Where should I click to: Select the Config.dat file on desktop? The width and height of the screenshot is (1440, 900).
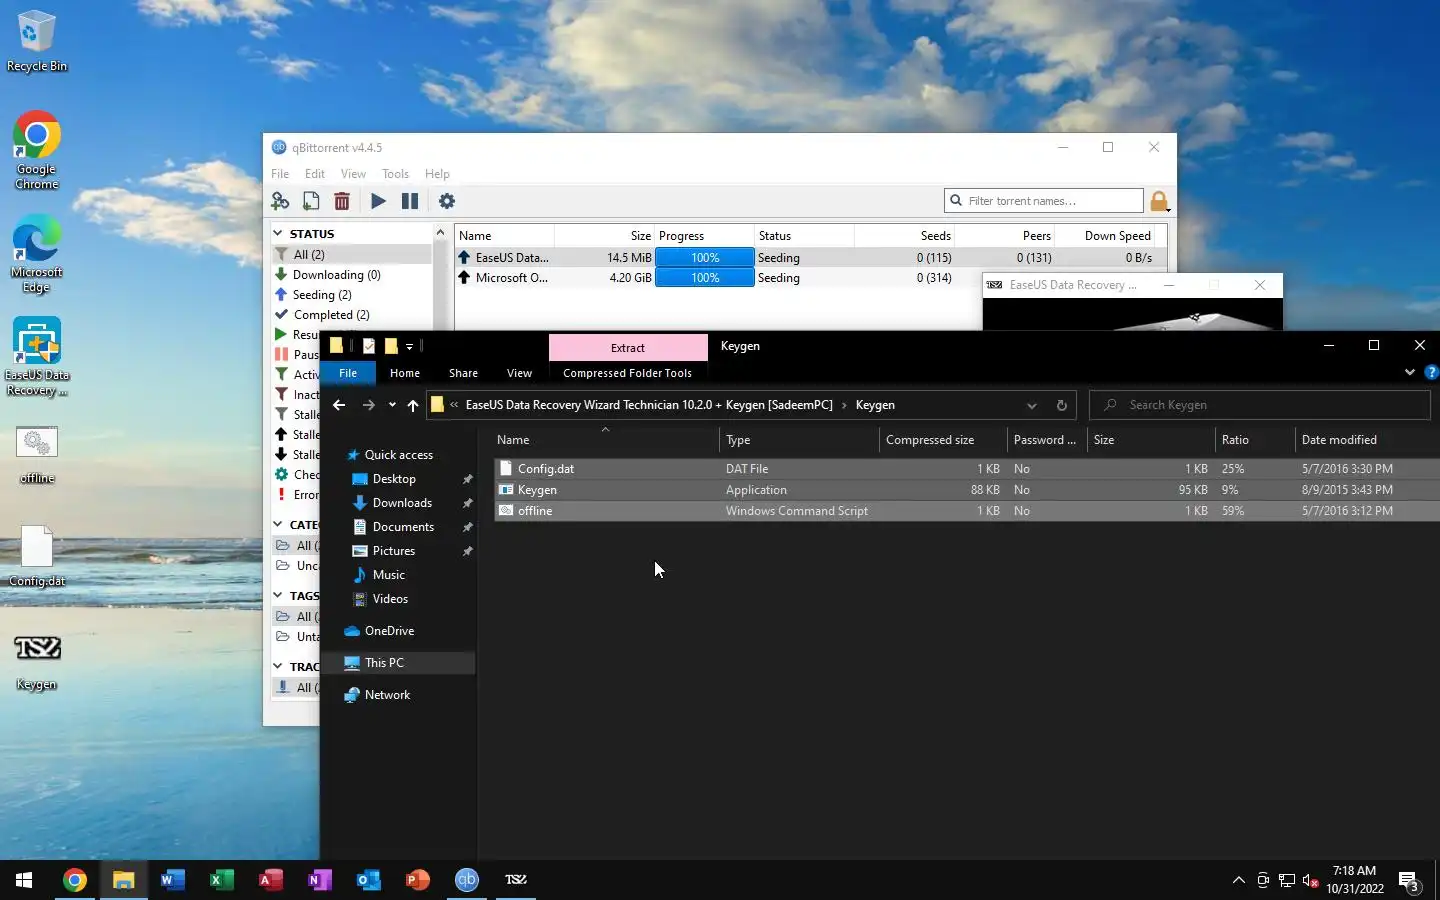click(x=37, y=557)
